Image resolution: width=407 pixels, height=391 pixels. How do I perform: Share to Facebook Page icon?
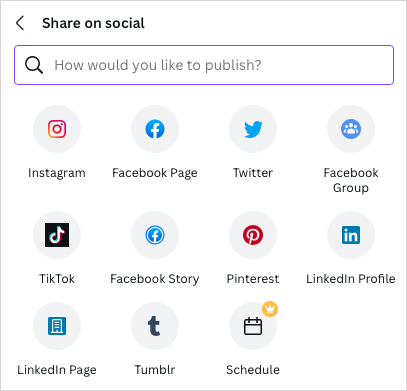point(155,129)
